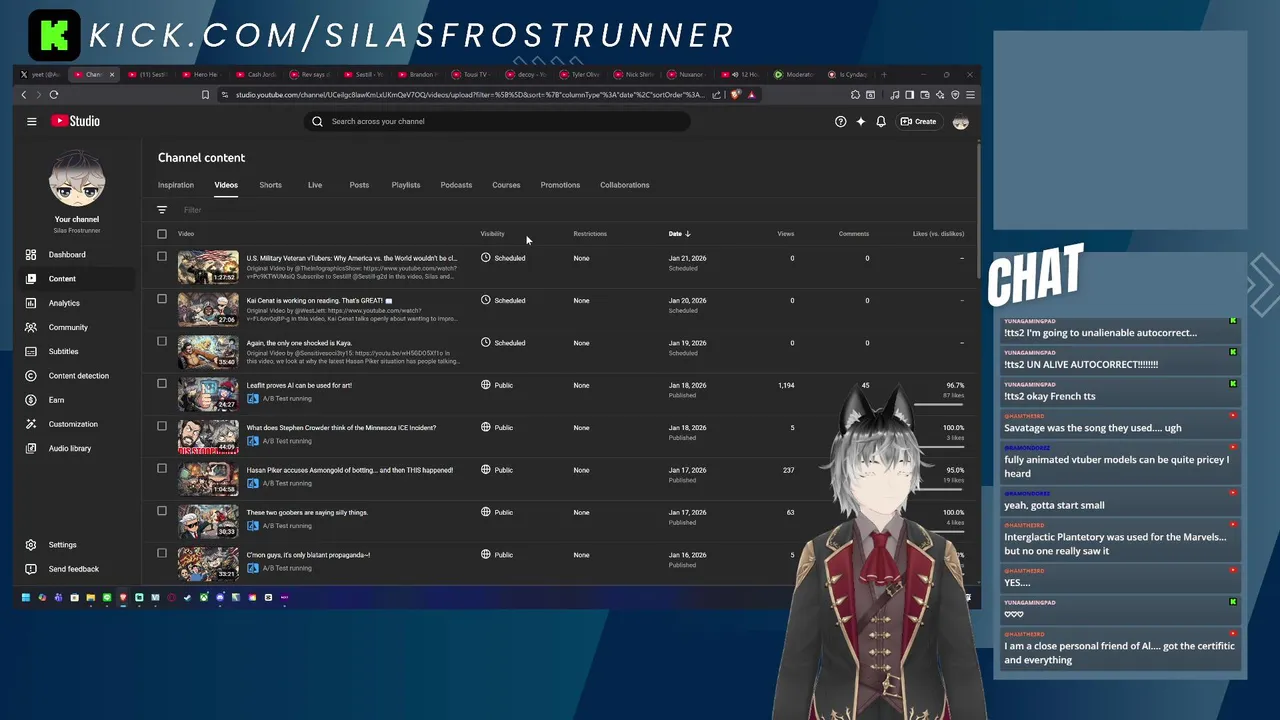Switch to the Inspiration tab
Image resolution: width=1280 pixels, height=720 pixels.
click(x=176, y=185)
